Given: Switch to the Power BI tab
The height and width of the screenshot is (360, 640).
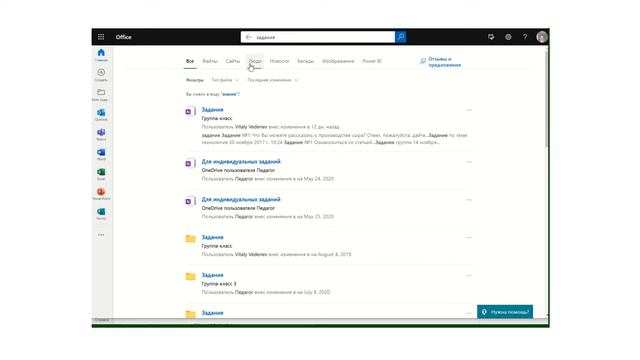Looking at the screenshot, I should [372, 61].
